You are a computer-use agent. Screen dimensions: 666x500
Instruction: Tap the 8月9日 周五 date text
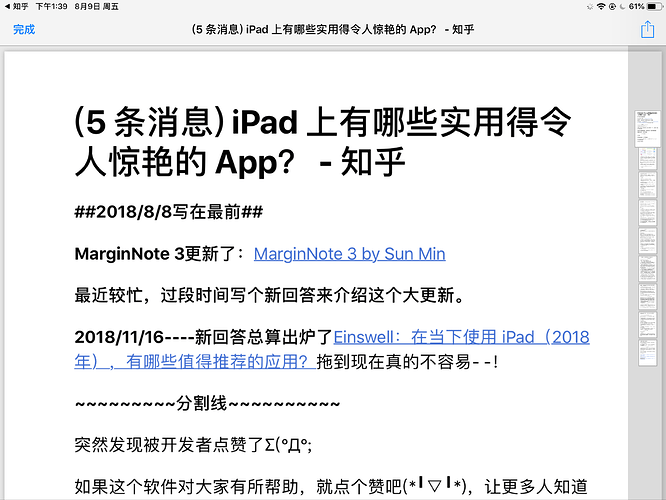pos(96,6)
